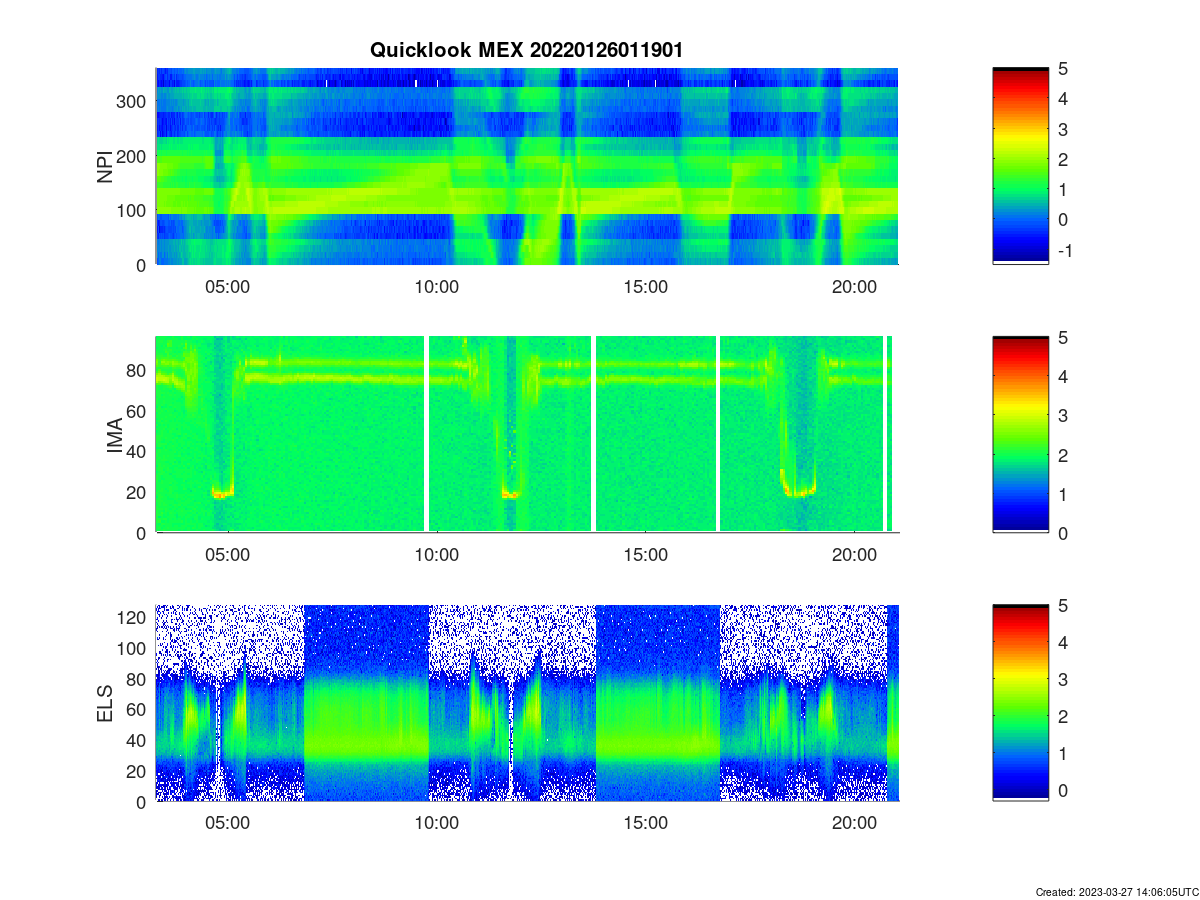Click inside the NPI spectrogram plot

[527, 166]
